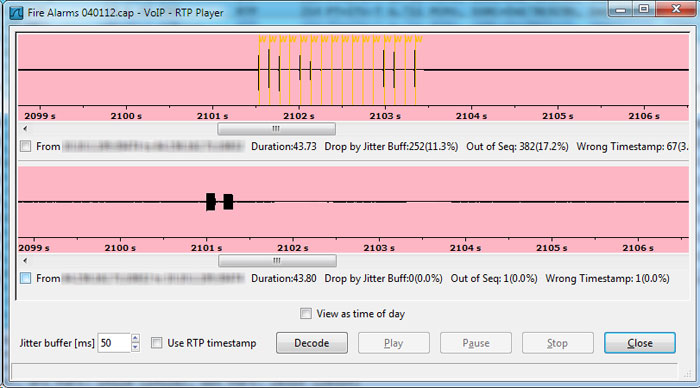Click the Wireshark icon in title bar
This screenshot has width=700, height=388.
16,13
